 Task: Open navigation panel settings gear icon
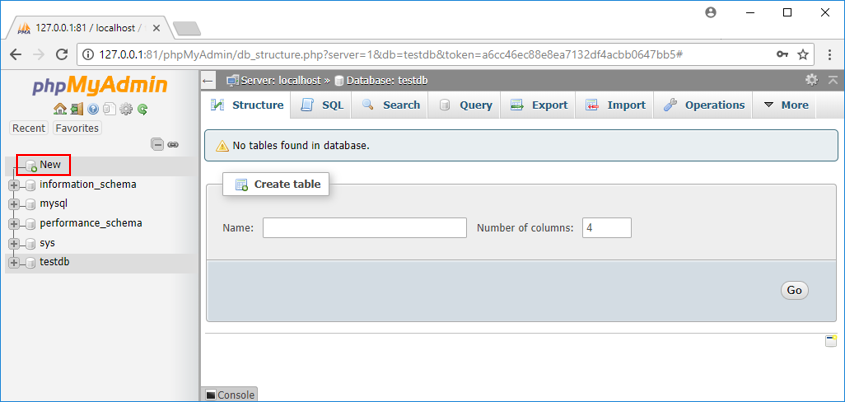point(126,109)
